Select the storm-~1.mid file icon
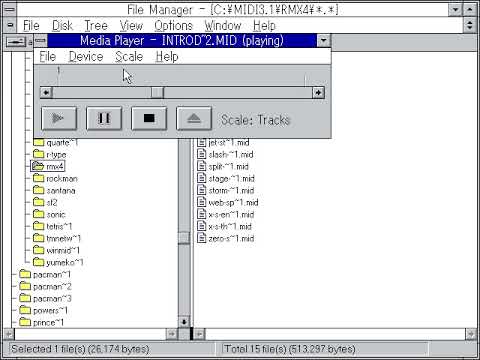 coord(201,190)
